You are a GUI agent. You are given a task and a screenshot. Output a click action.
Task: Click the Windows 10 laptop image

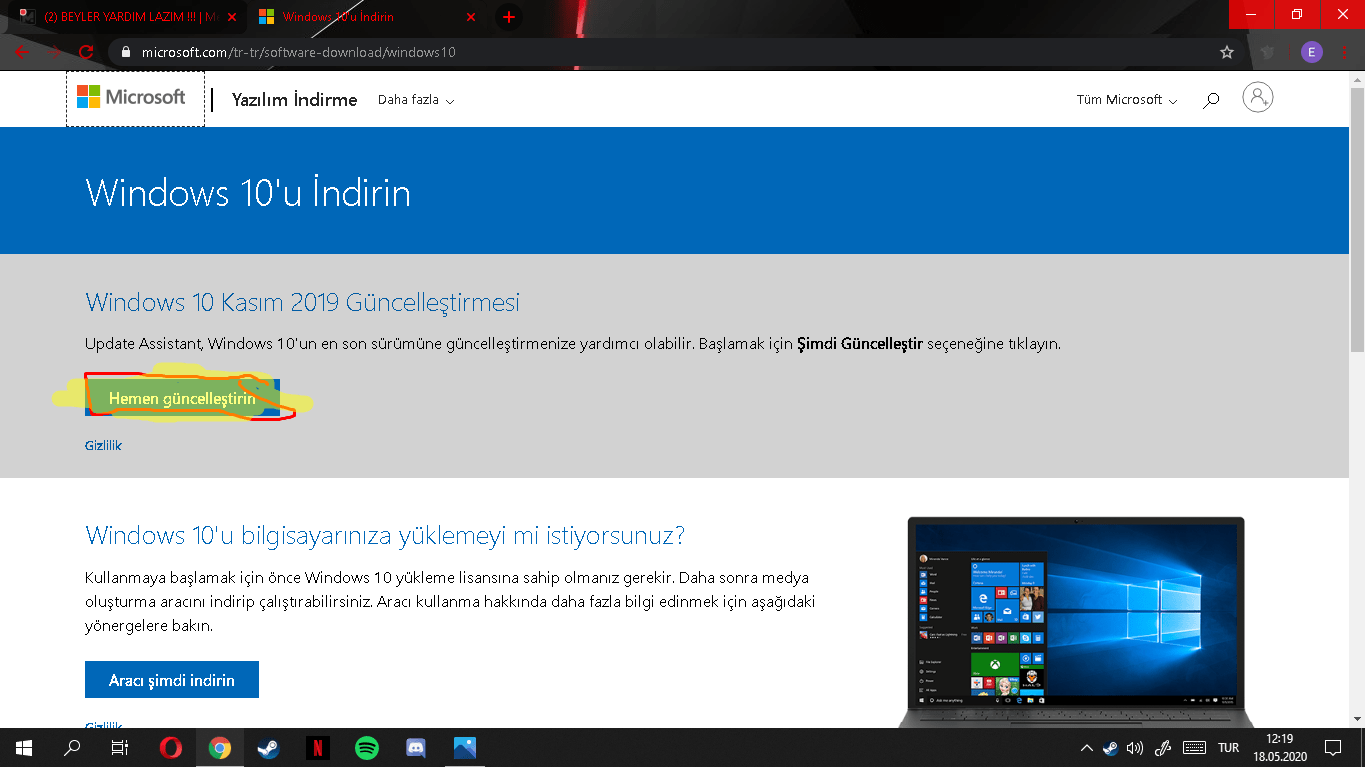point(1075,622)
